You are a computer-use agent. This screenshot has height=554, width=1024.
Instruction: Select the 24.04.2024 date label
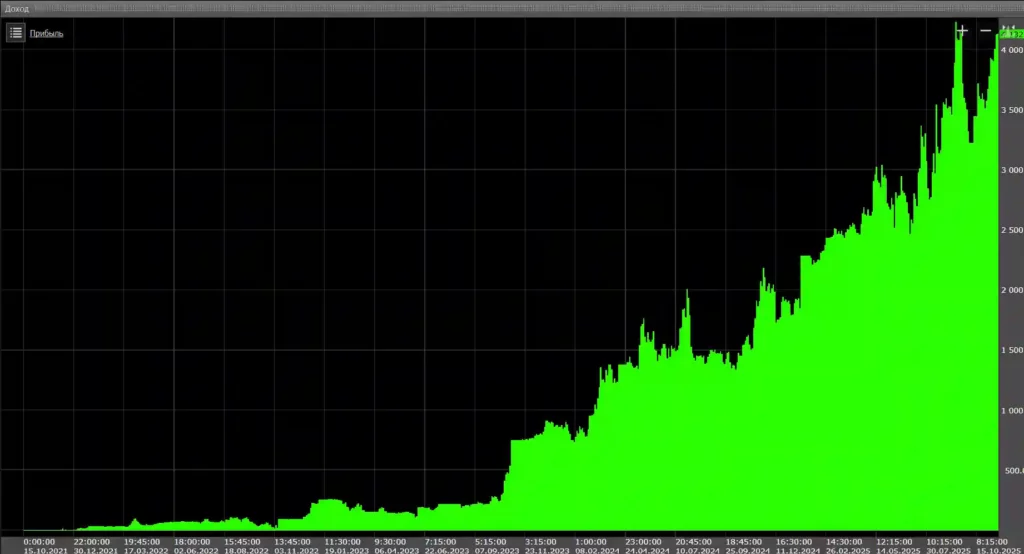point(647,551)
